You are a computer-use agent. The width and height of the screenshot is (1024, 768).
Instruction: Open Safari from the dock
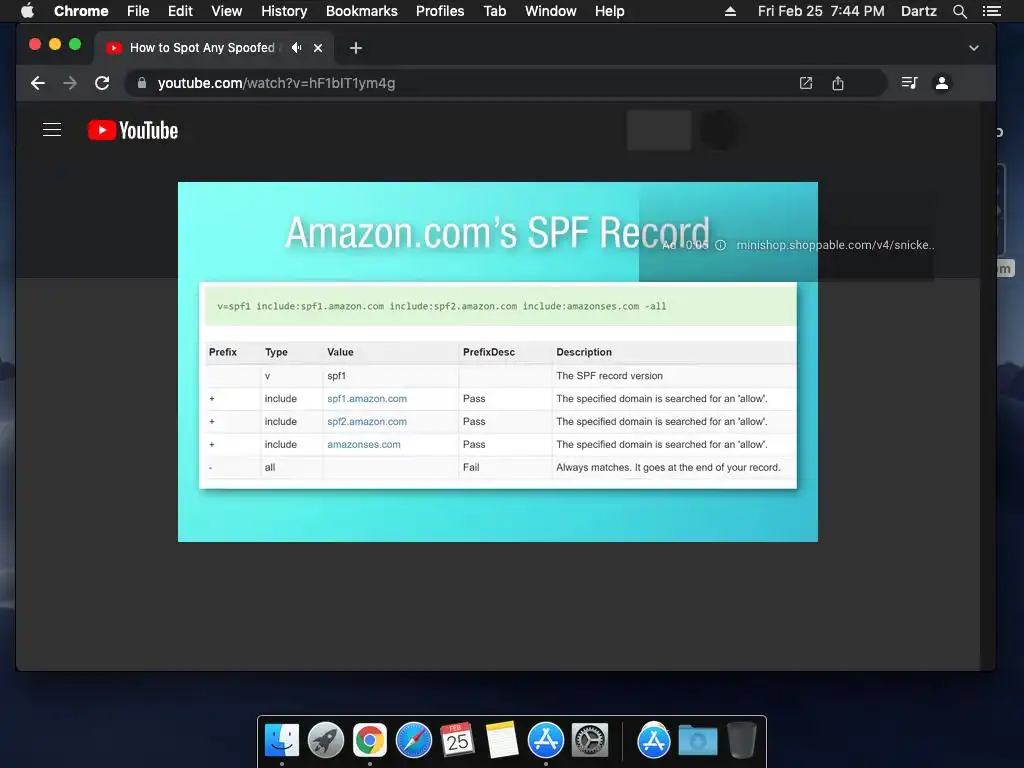pyautogui.click(x=414, y=741)
